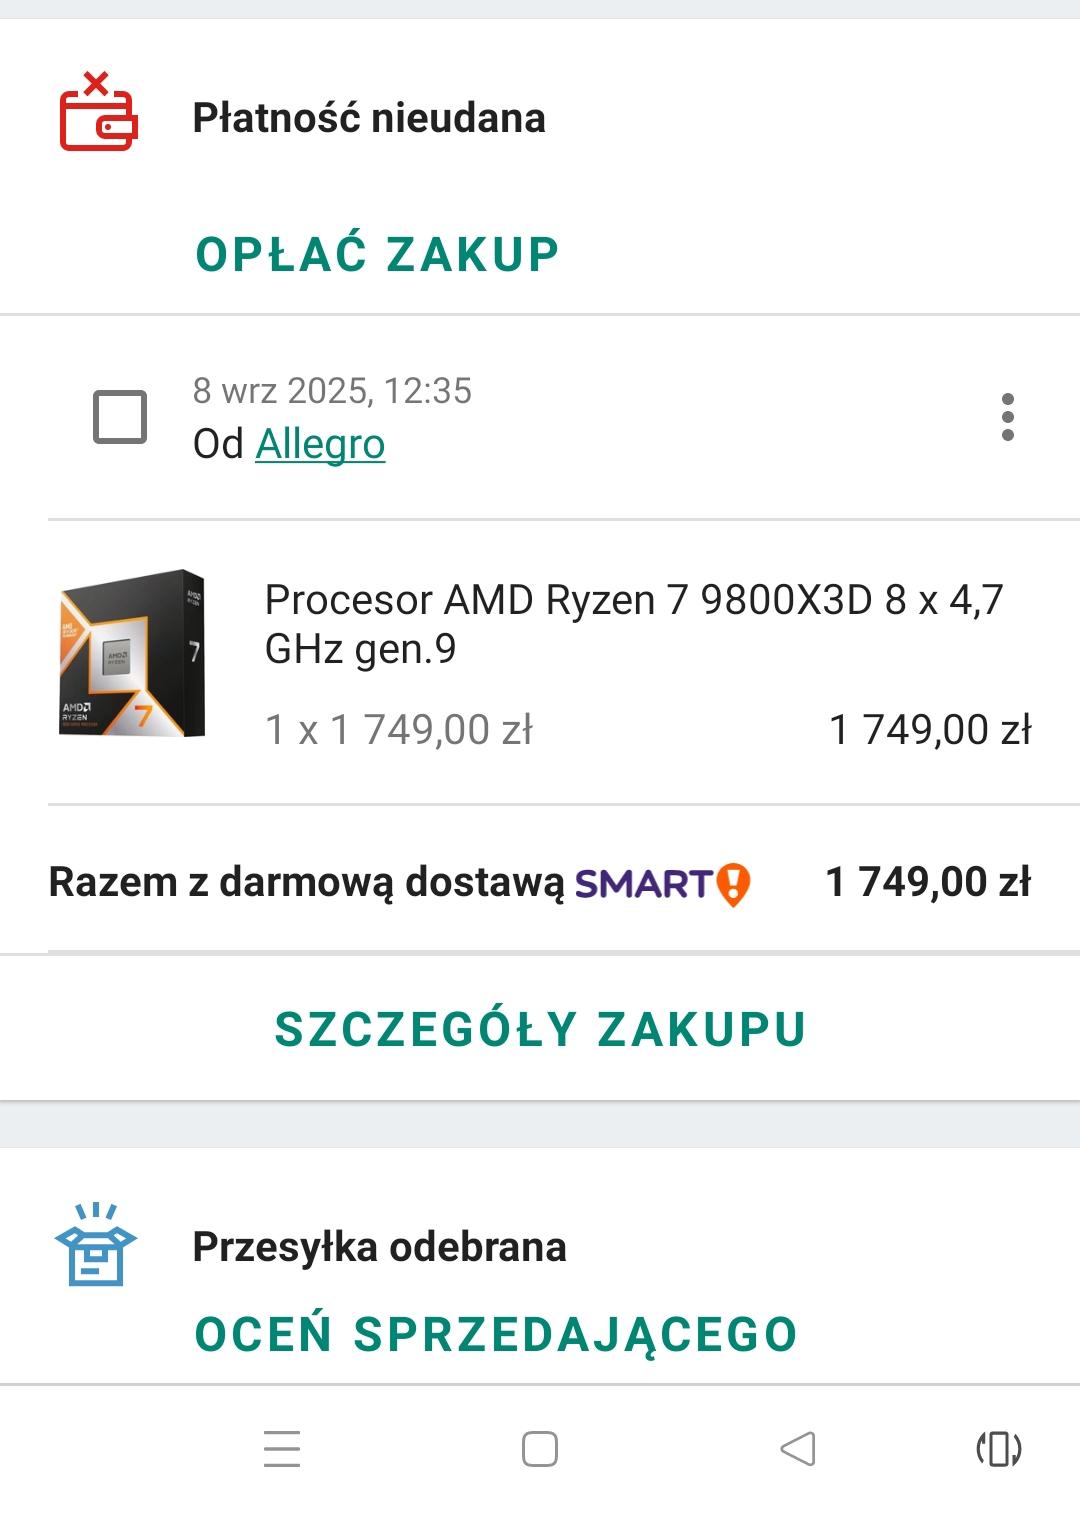
Task: Open SZCZEGÓŁY ZAKUPU purchase details
Action: pos(540,1029)
